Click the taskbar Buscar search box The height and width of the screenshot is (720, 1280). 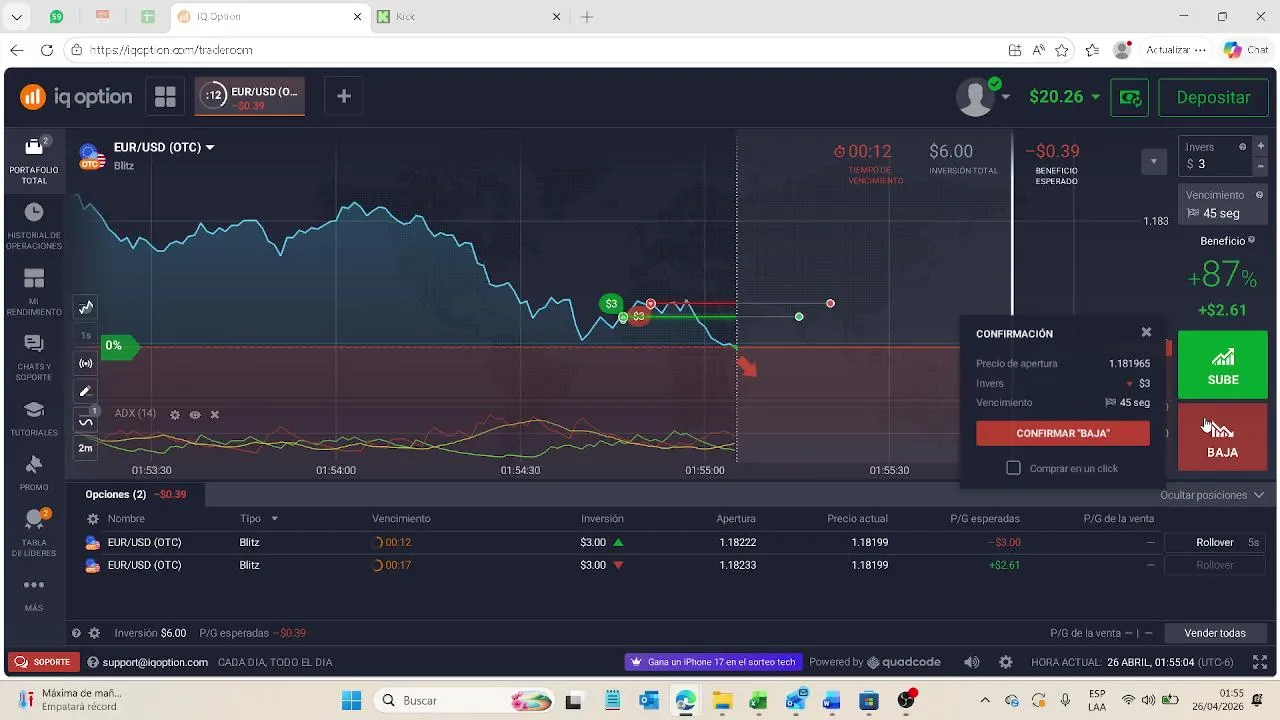tap(465, 701)
